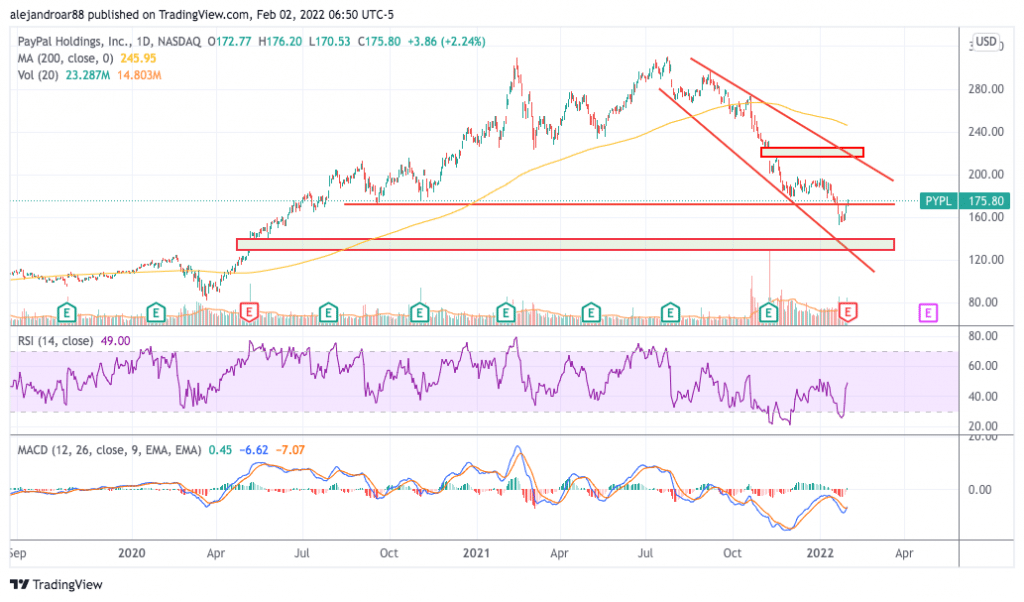1024x602 pixels.
Task: Click the 0.00 level on the MACD scale
Action: pyautogui.click(x=980, y=490)
